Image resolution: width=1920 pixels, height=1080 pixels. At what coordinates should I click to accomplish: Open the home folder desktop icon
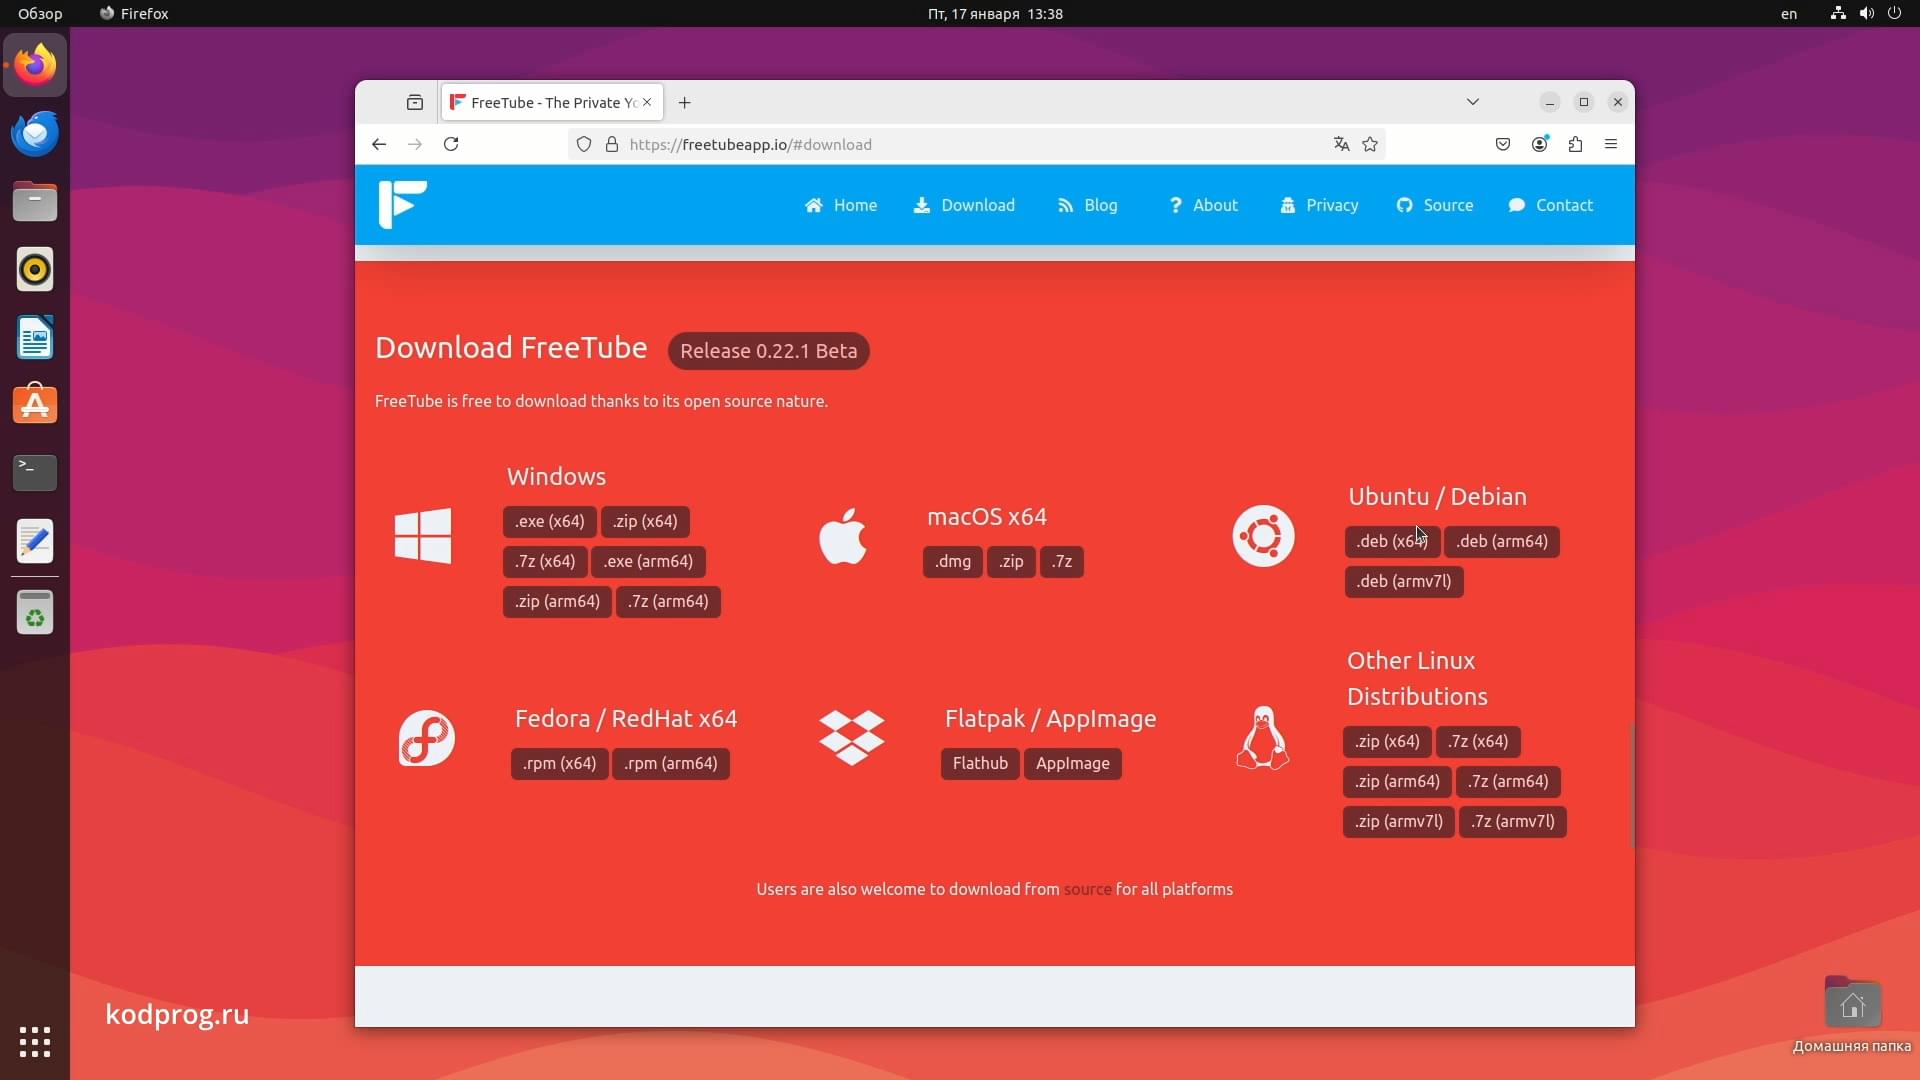pyautogui.click(x=1852, y=1014)
